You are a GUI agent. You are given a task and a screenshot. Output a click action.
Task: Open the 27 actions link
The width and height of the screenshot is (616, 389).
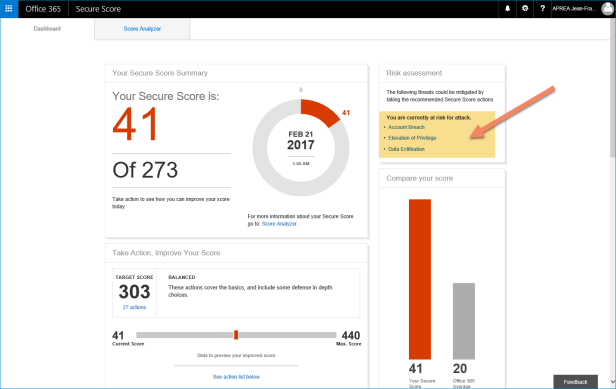tap(134, 307)
